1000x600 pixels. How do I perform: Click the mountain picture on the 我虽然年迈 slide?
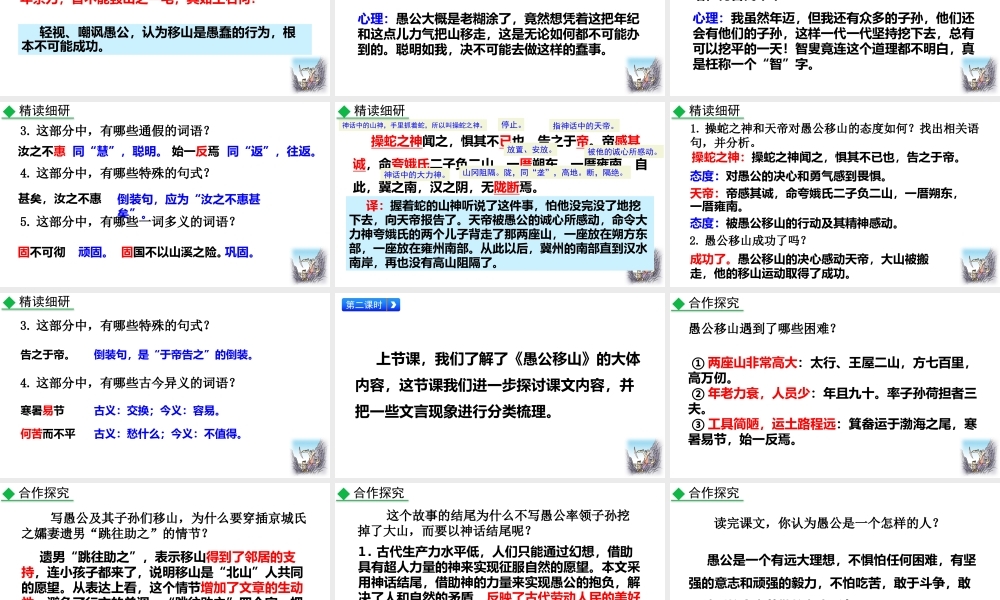979,75
